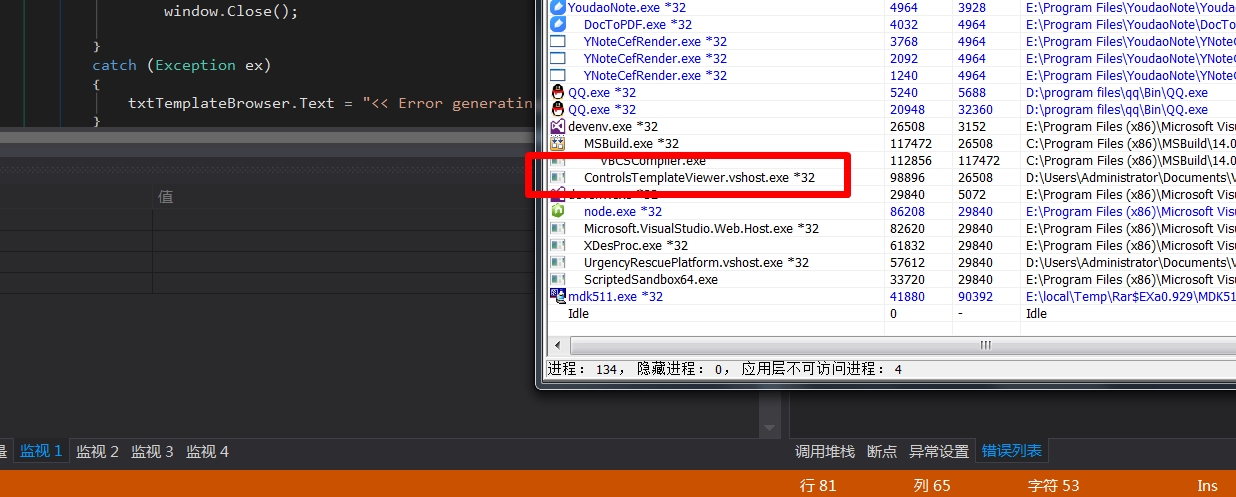The width and height of the screenshot is (1236, 497).
Task: Click the 值 column header
Action: [166, 197]
